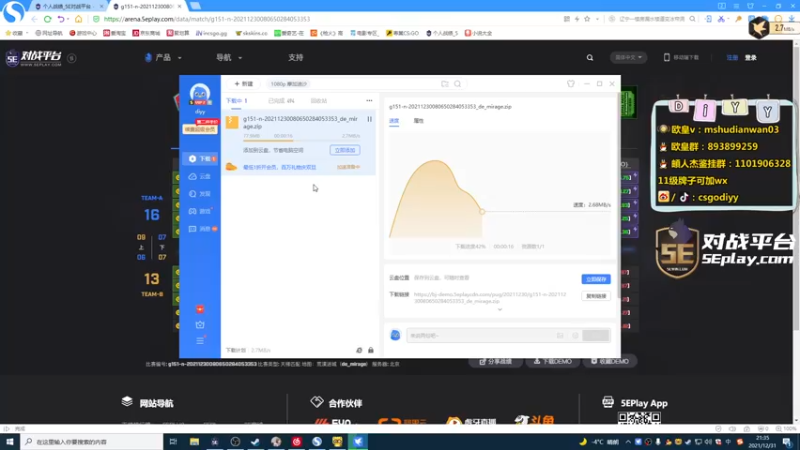The height and width of the screenshot is (450, 800).
Task: Open the skin (shirt) icon in download manager
Action: click(570, 84)
